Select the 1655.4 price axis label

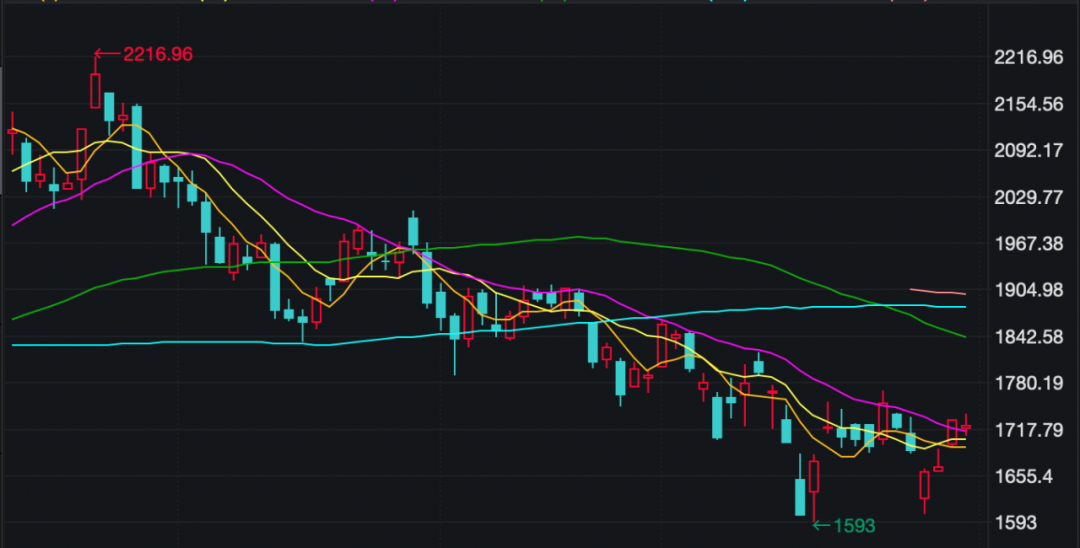pyautogui.click(x=1024, y=476)
